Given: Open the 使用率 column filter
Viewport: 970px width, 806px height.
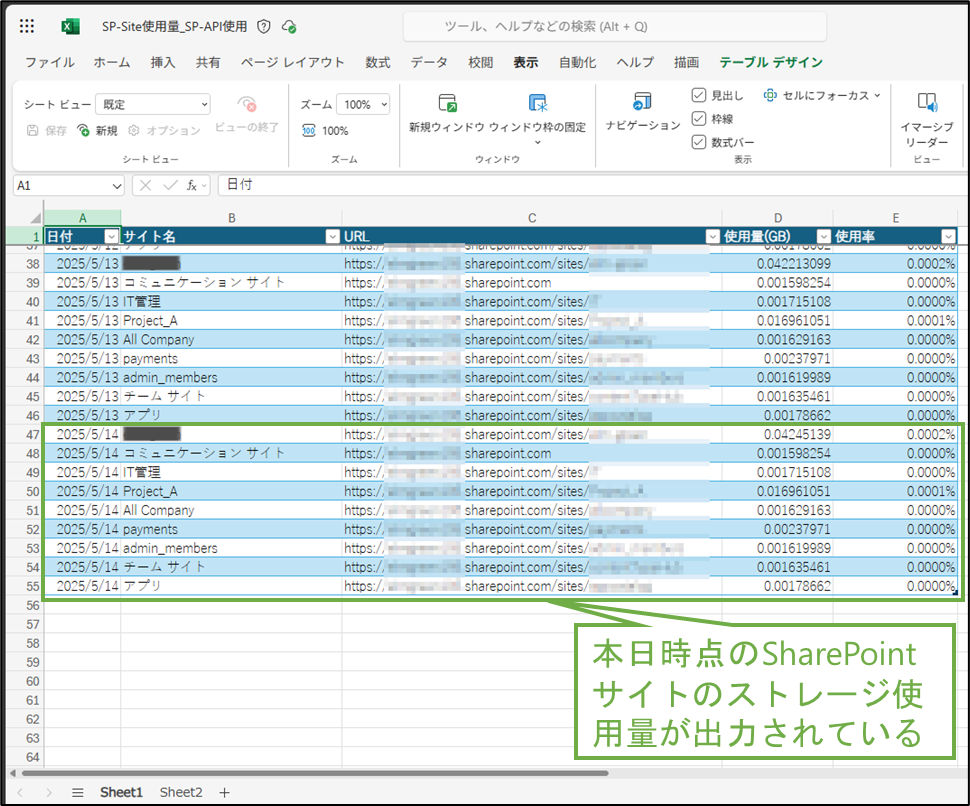Looking at the screenshot, I should 948,236.
